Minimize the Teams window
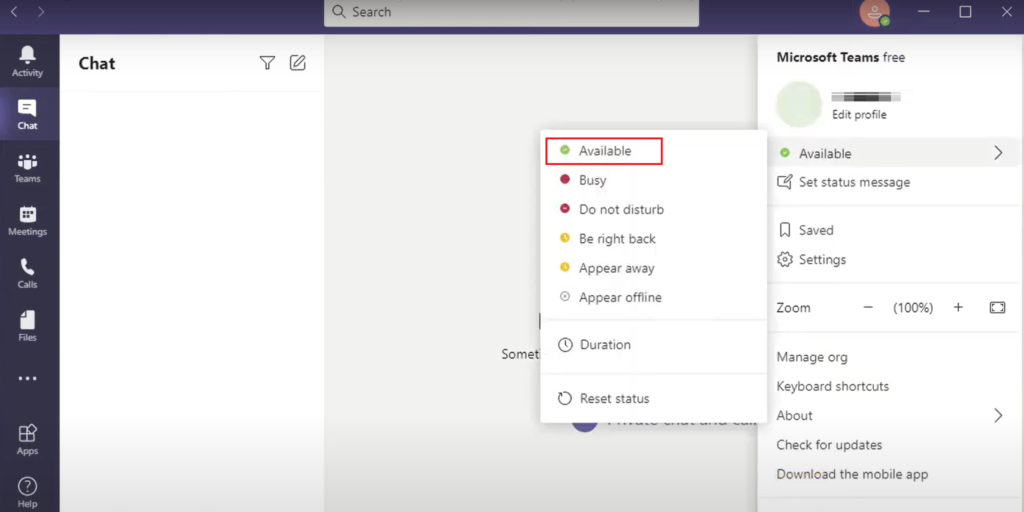Image resolution: width=1024 pixels, height=512 pixels. coord(924,12)
